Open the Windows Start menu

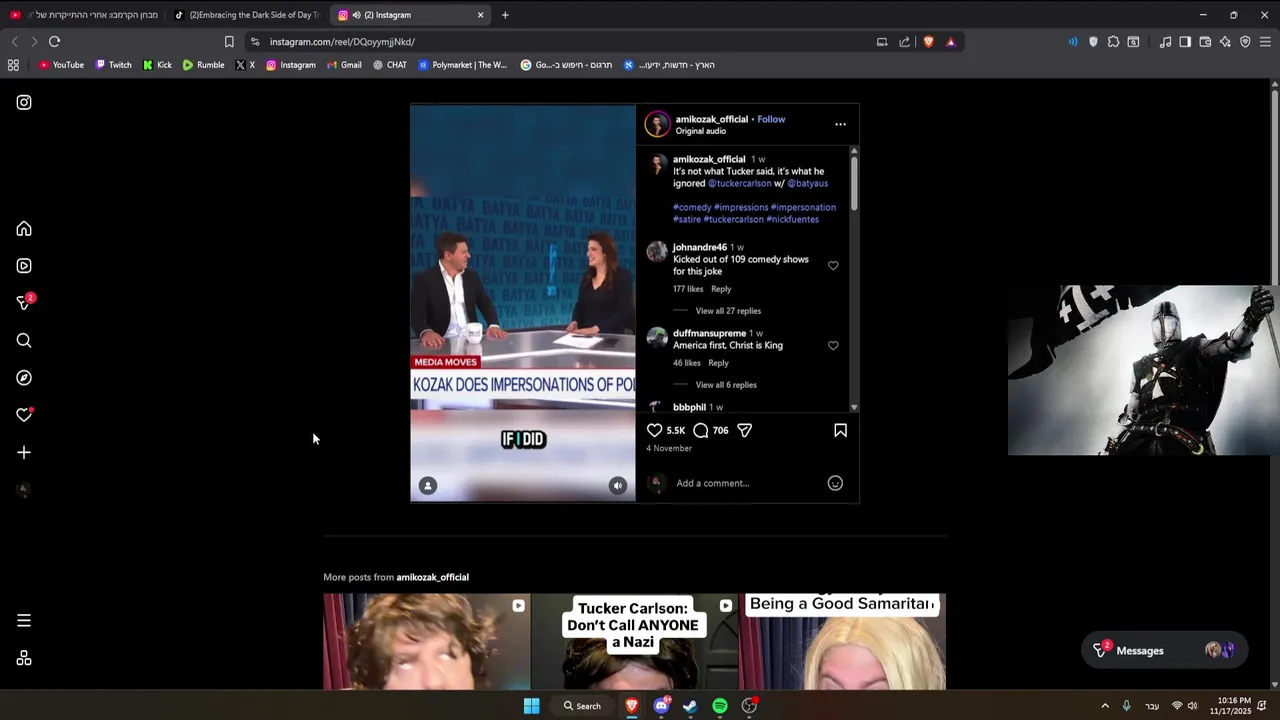tap(532, 706)
